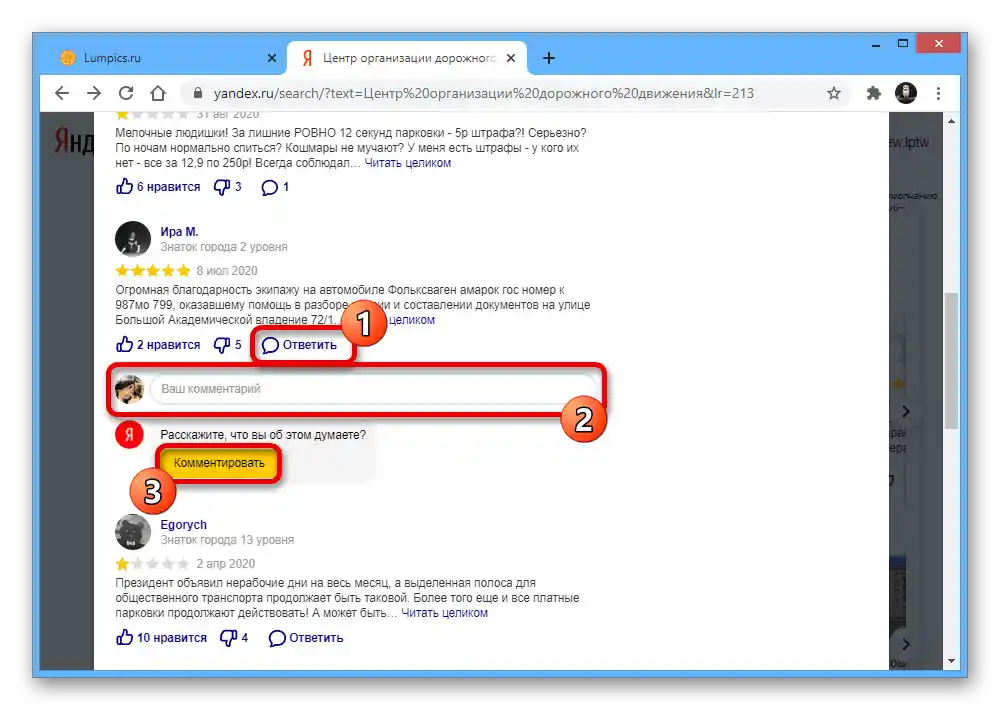Screen dimensions: 1000x710
Task: Click Egorych's avatar picture
Action: [x=133, y=532]
